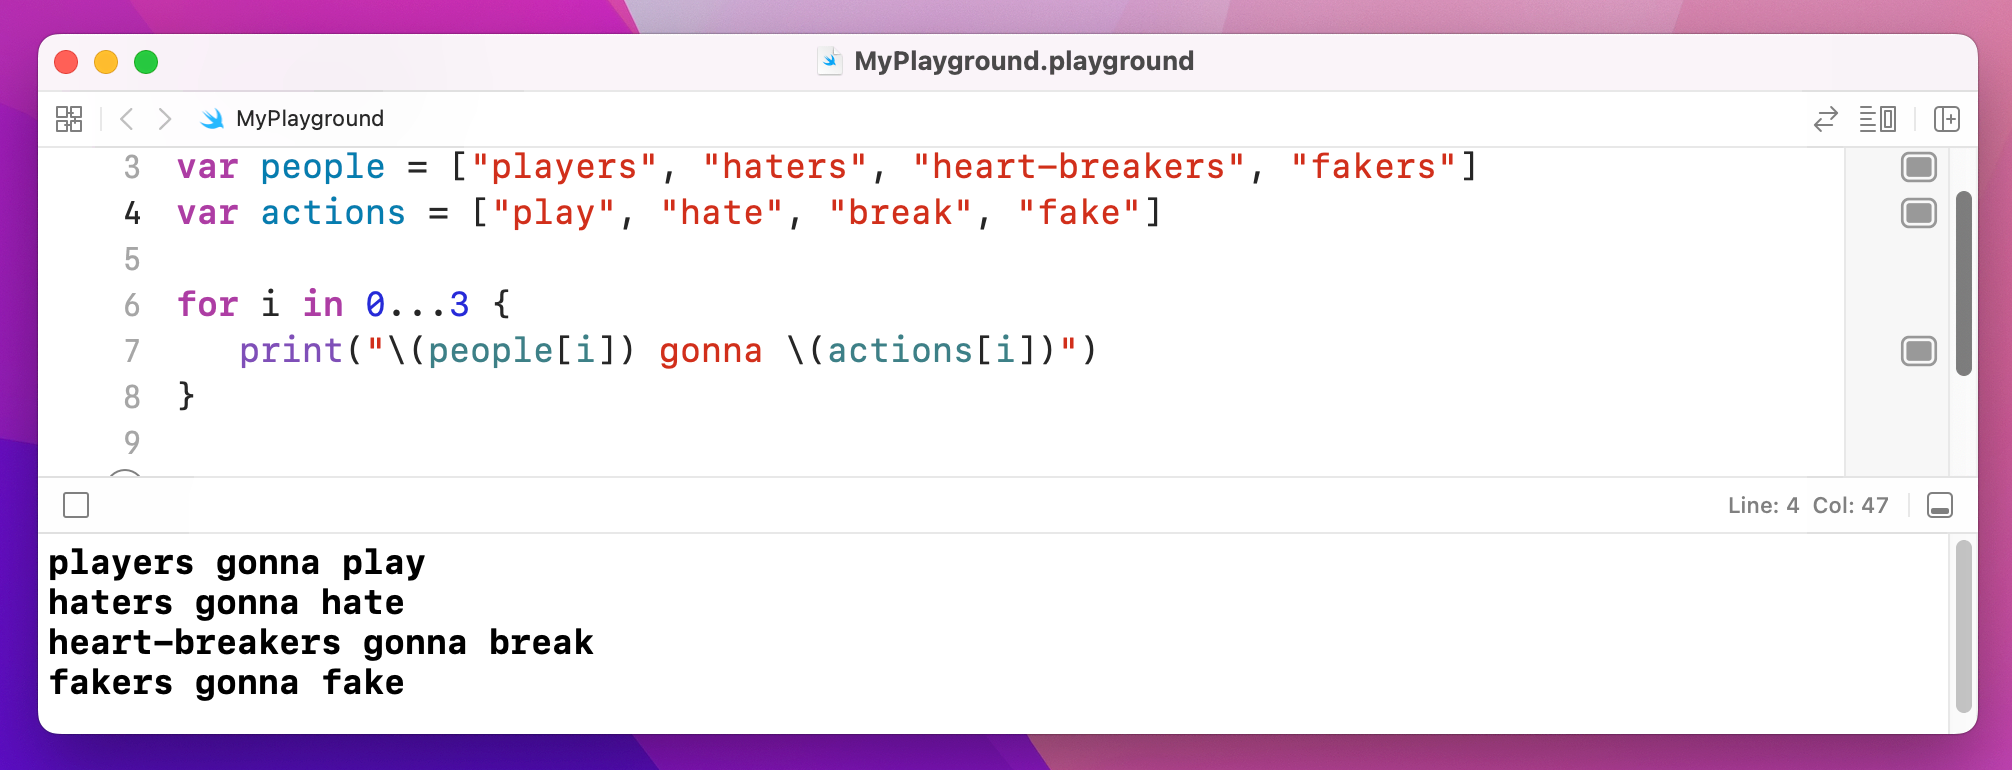Show quick look result for actions array
This screenshot has height=770, width=2012.
[x=1918, y=213]
